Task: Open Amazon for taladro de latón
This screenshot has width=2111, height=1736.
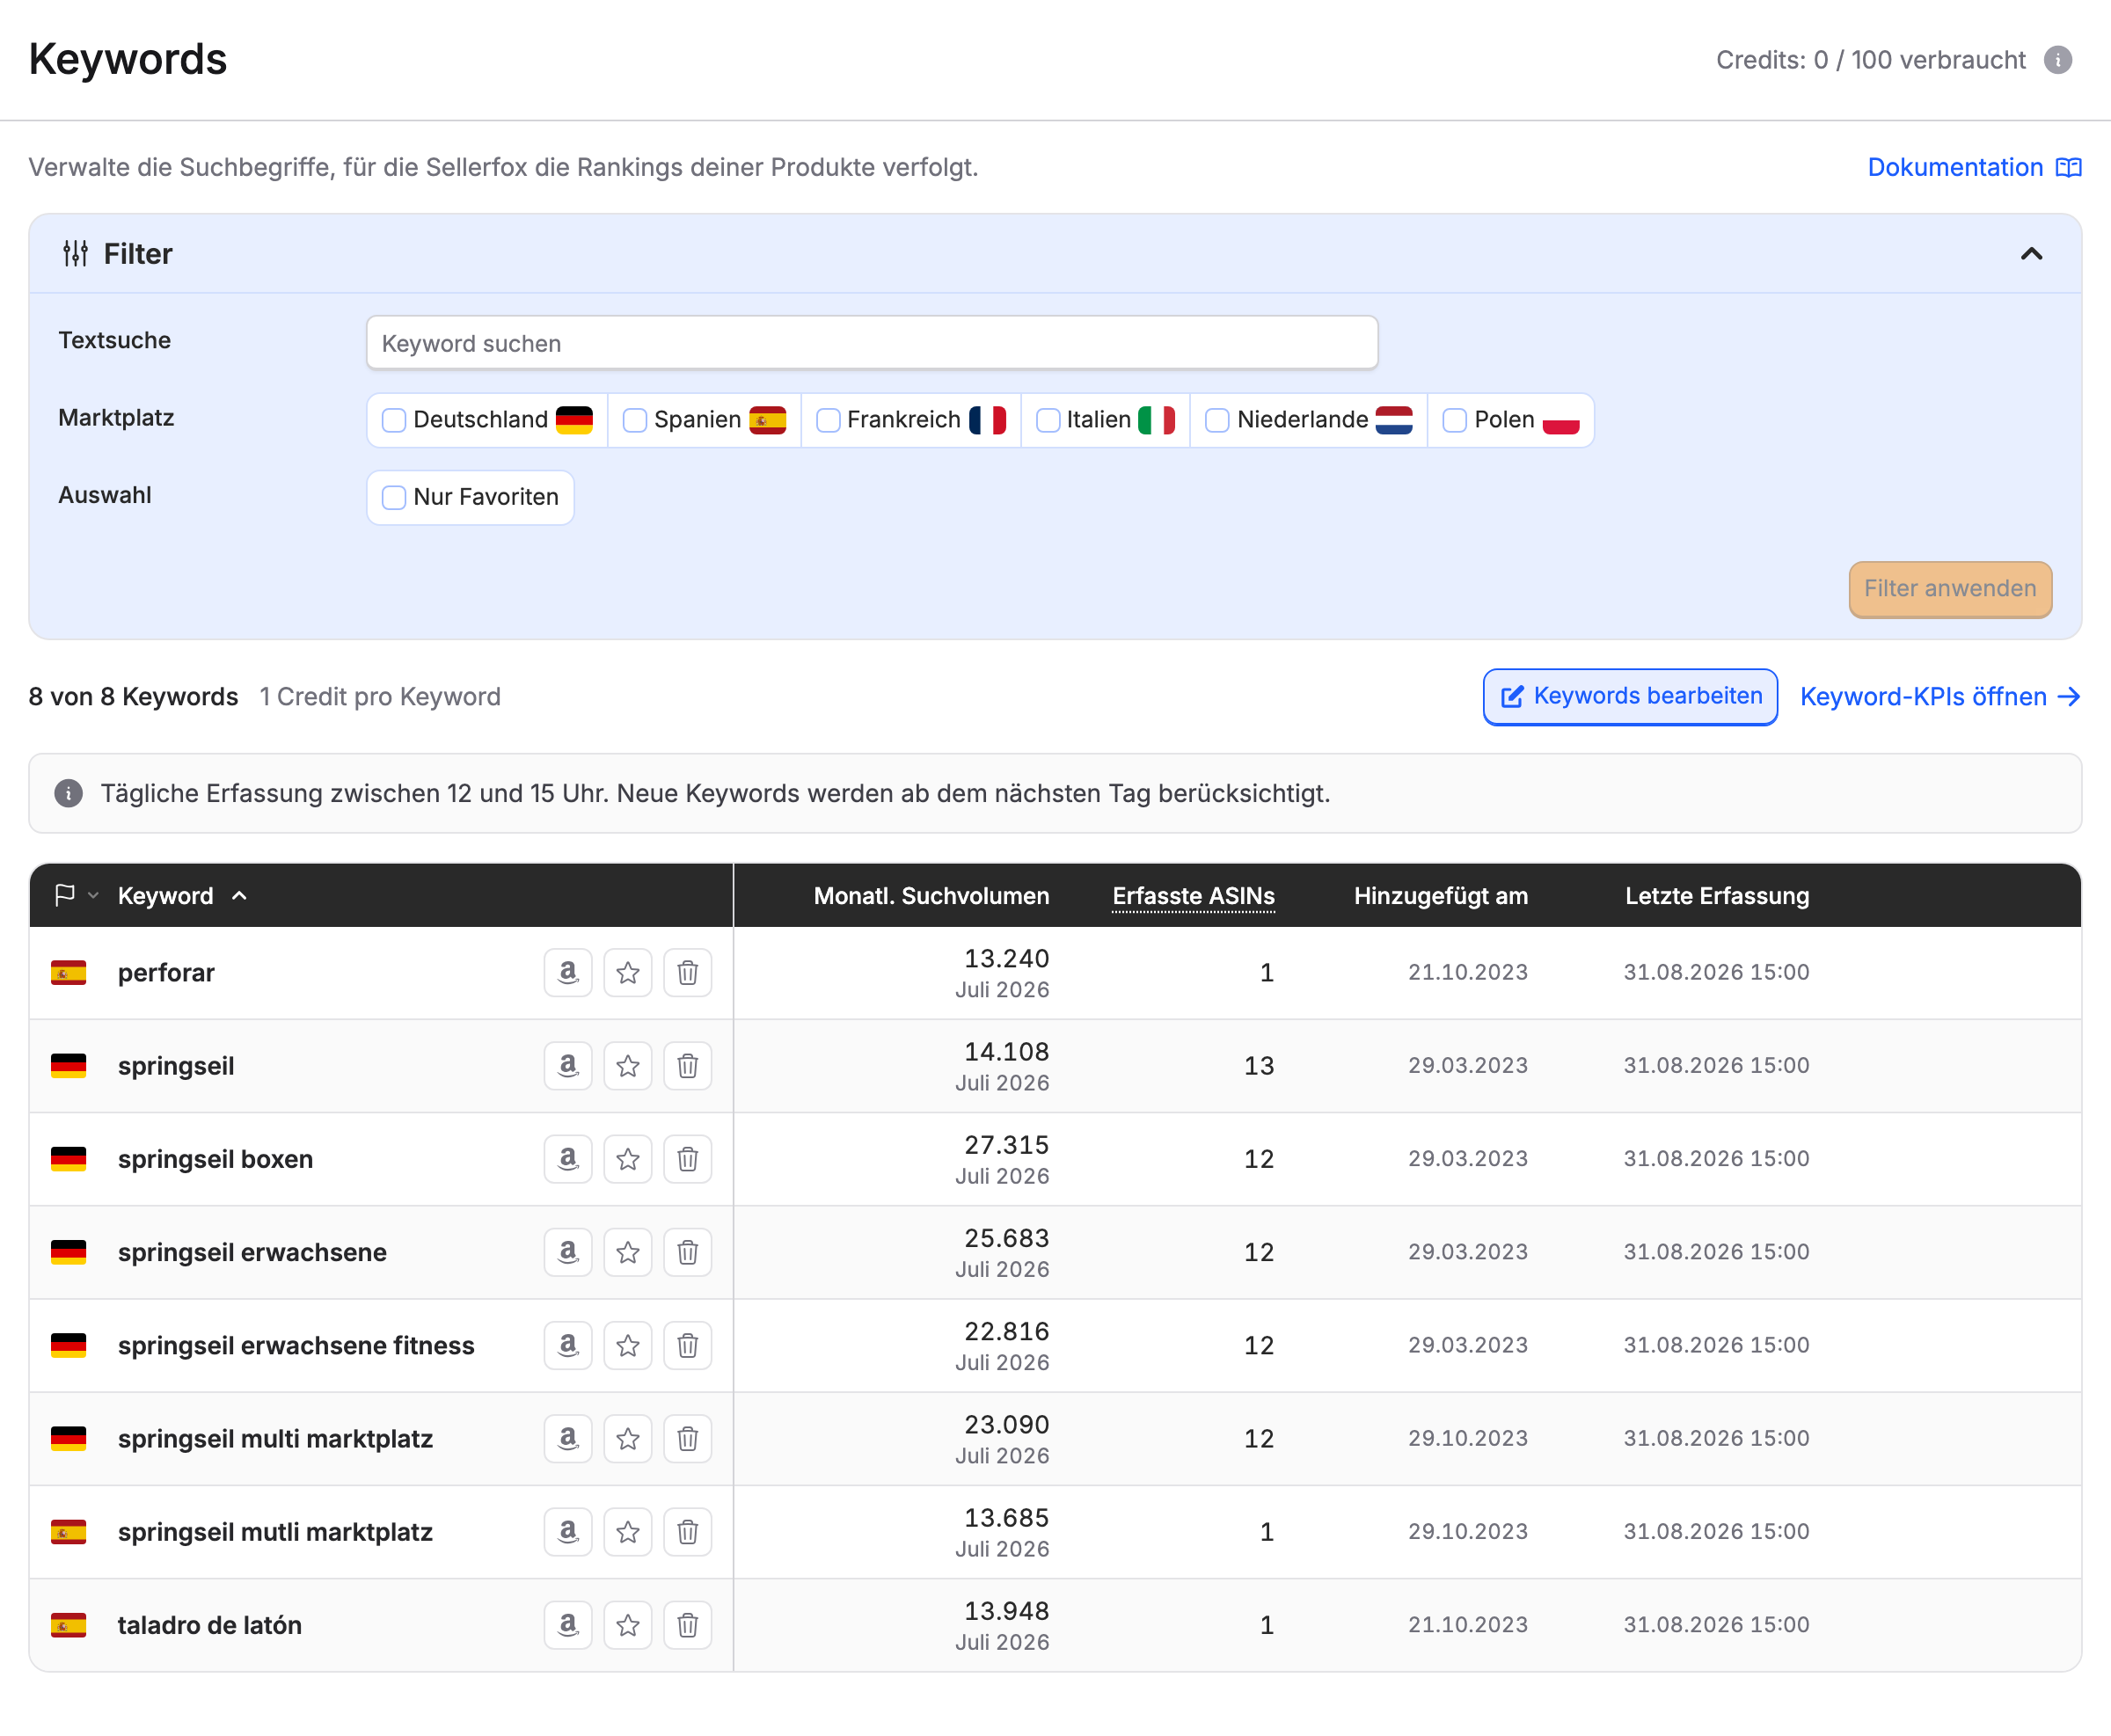Action: tap(568, 1624)
